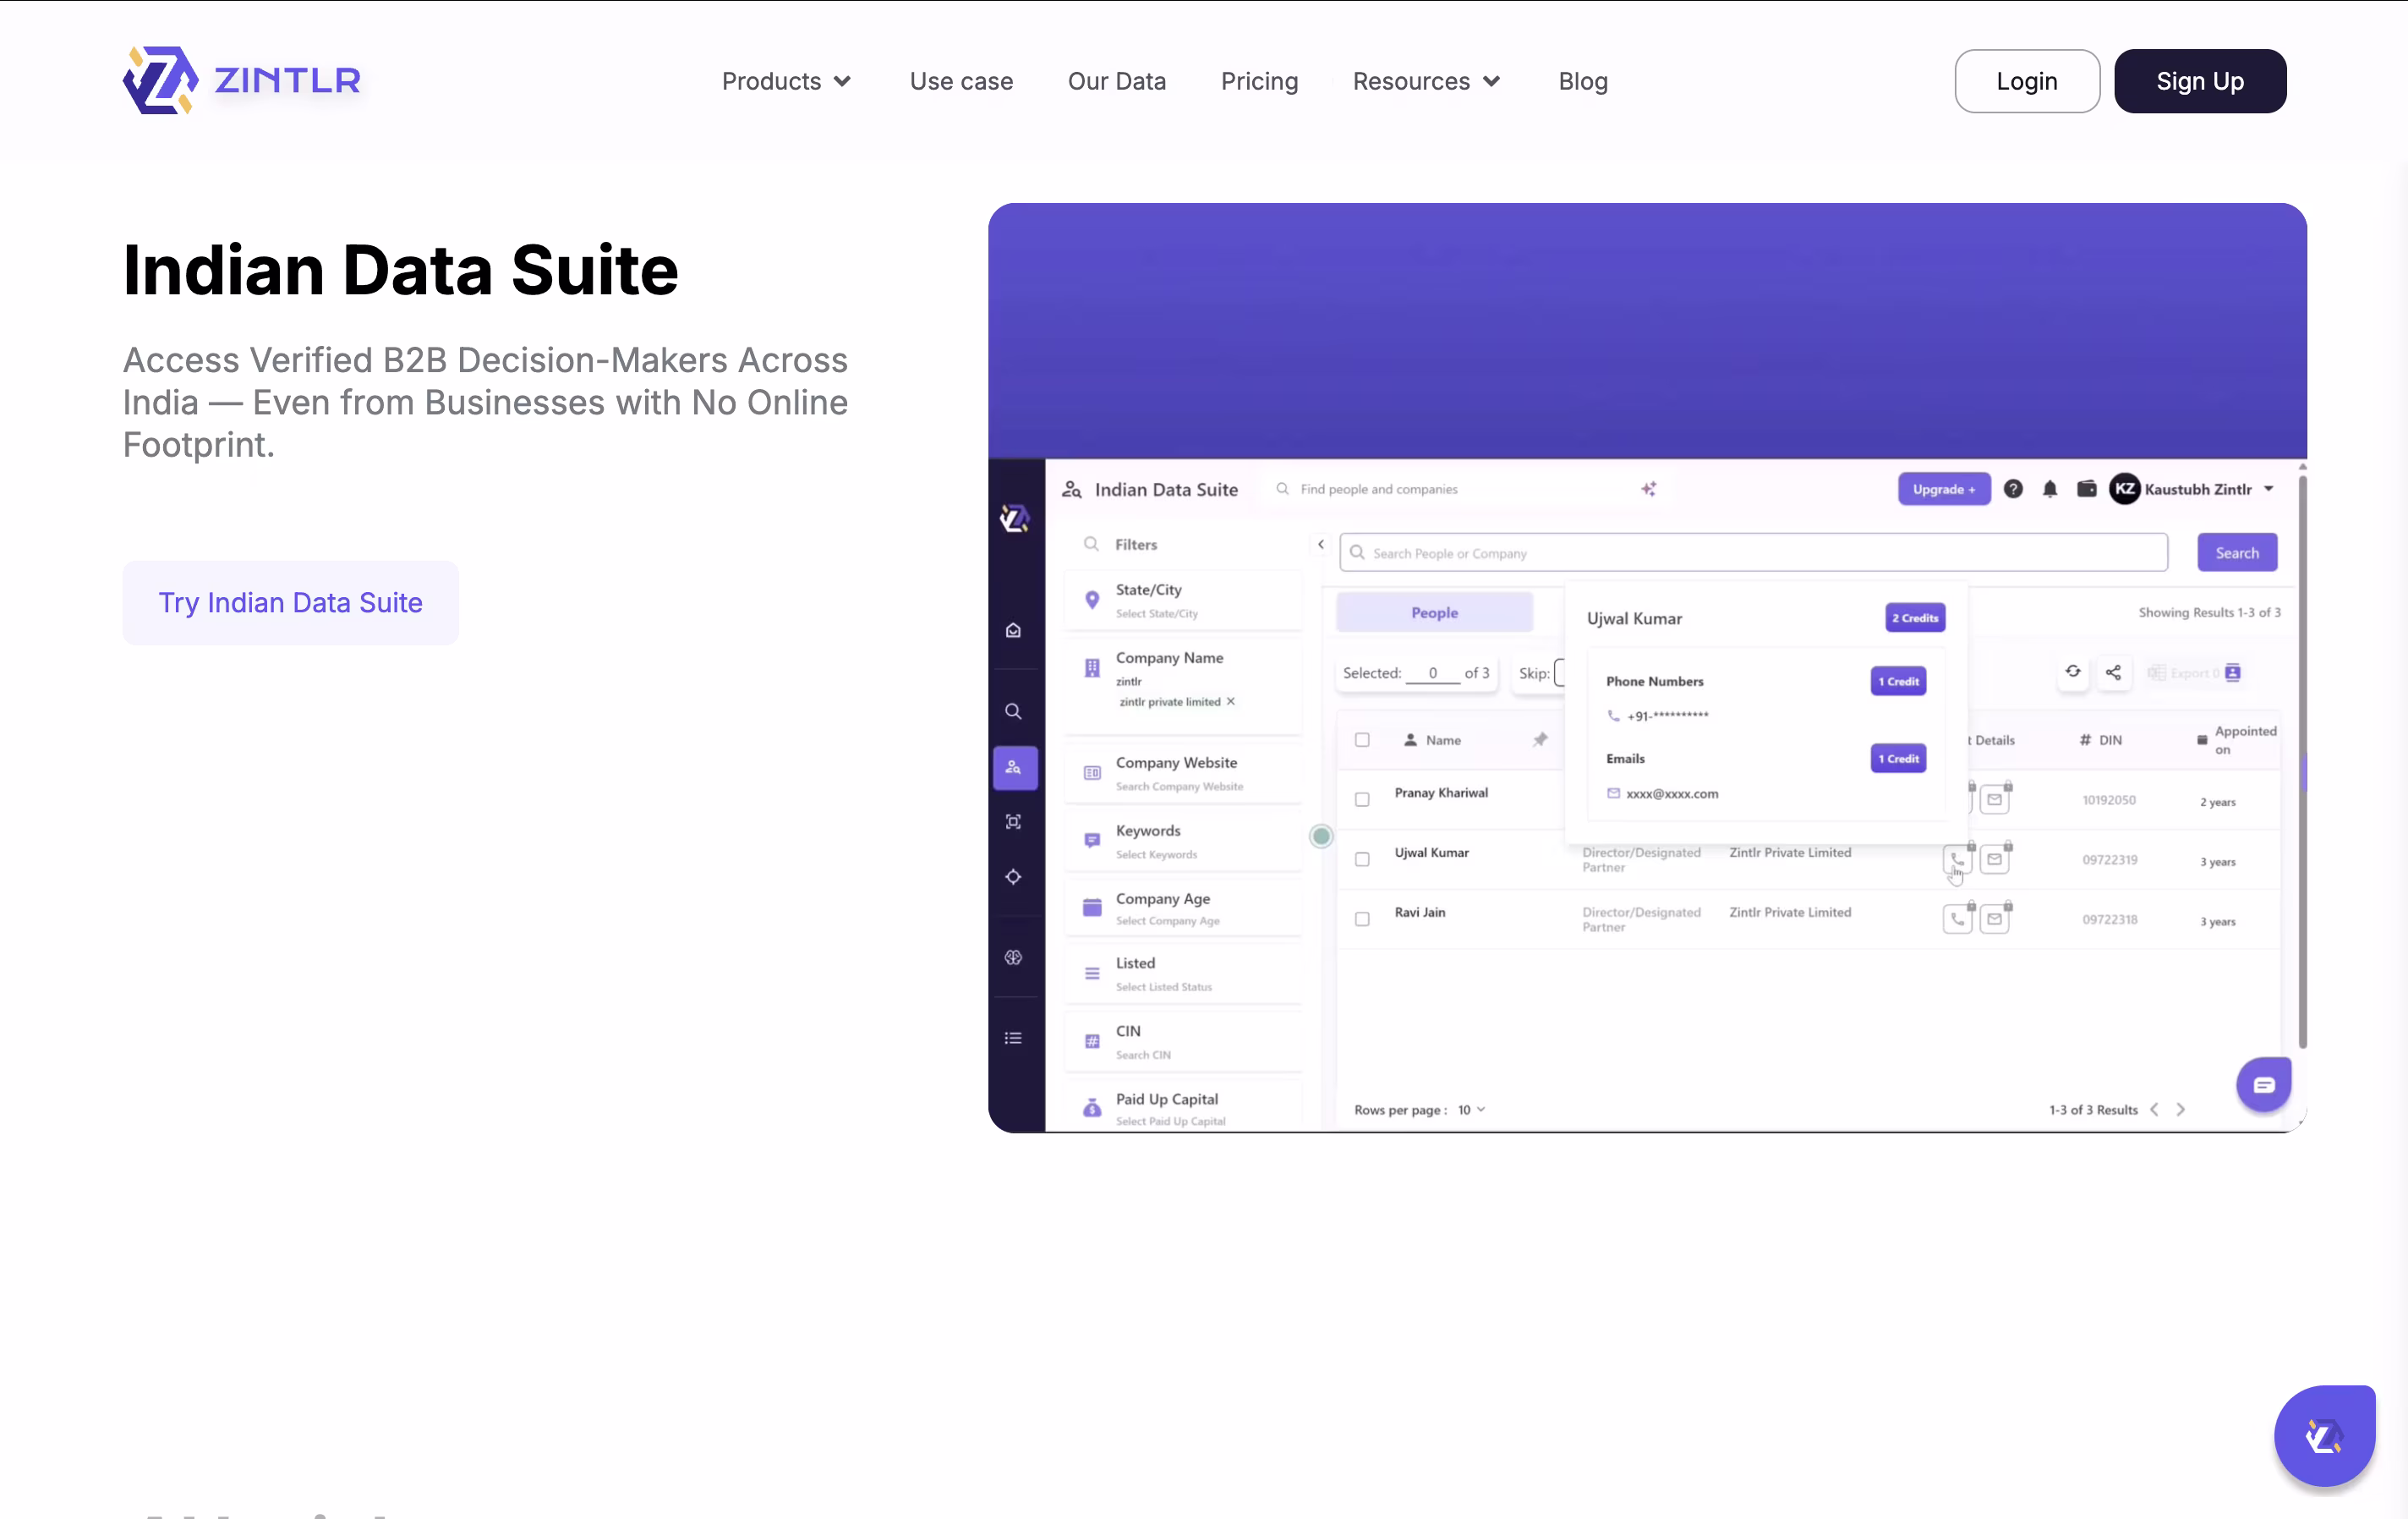The width and height of the screenshot is (2408, 1519).
Task: Click the wallet icon in app header
Action: click(x=2086, y=489)
